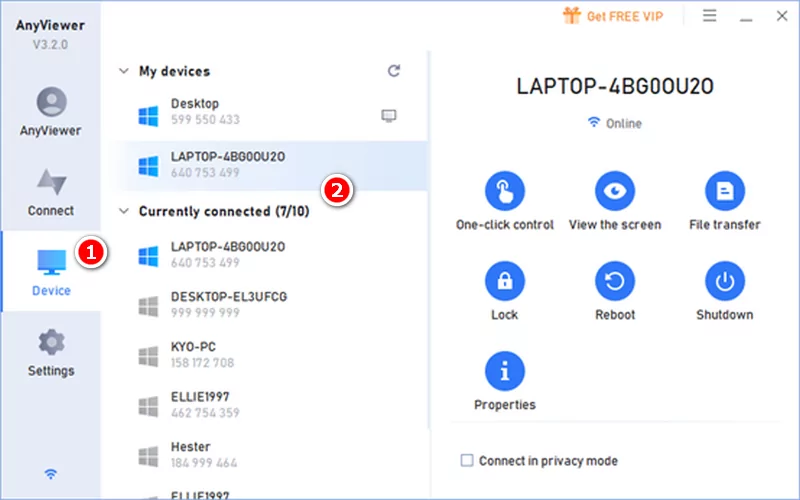Image resolution: width=800 pixels, height=500 pixels.
Task: Collapse the Currently connected section
Action: click(123, 211)
